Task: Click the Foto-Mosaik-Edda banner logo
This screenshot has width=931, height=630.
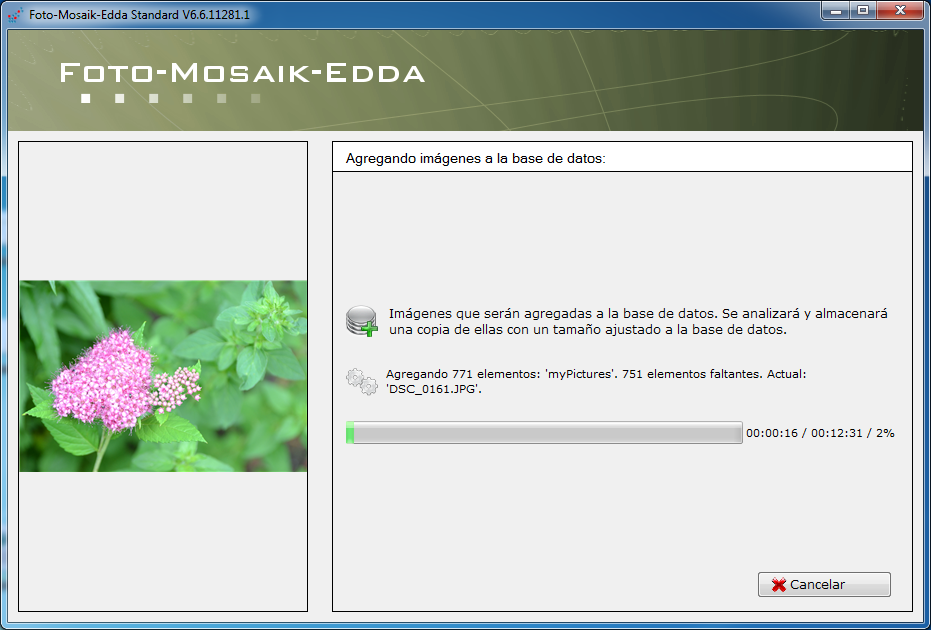Action: click(242, 81)
